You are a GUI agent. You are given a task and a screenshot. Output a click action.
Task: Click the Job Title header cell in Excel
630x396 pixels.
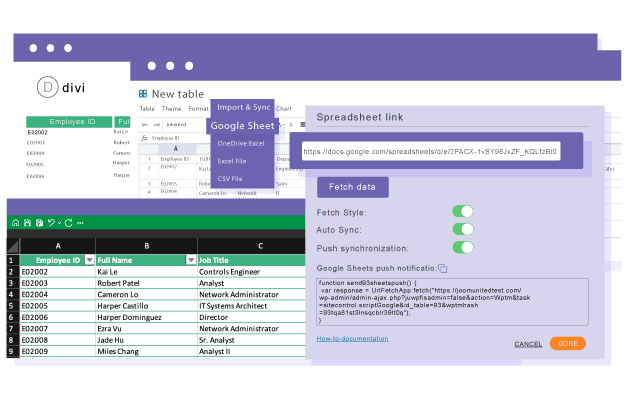click(x=252, y=260)
